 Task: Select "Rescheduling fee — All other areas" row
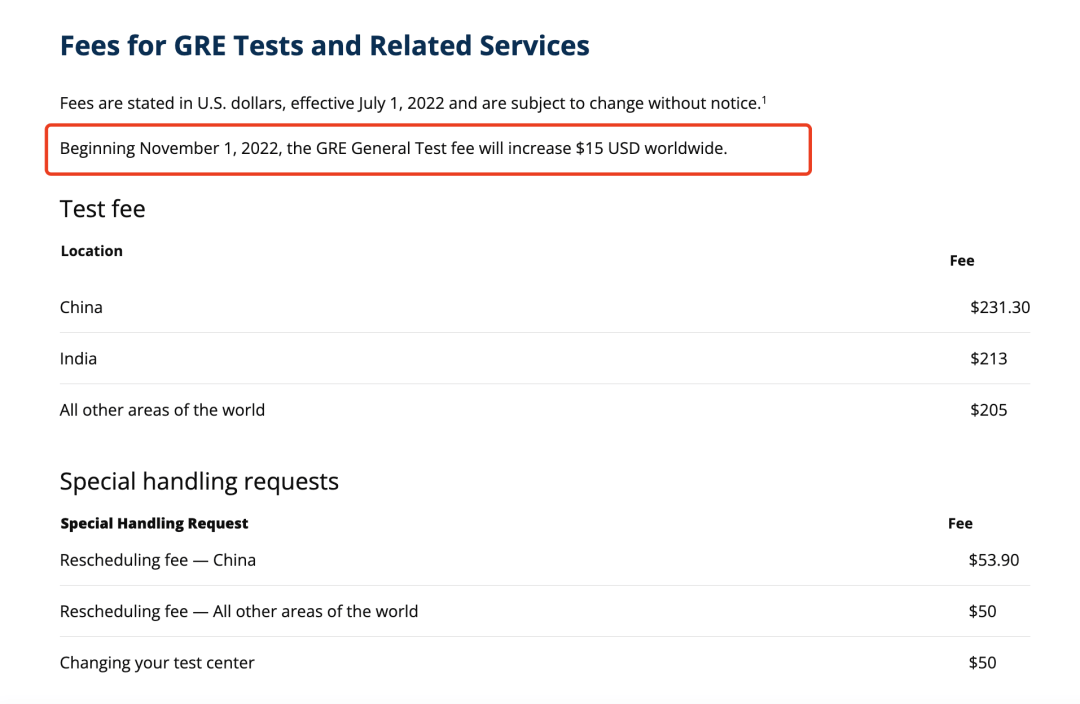tap(239, 611)
